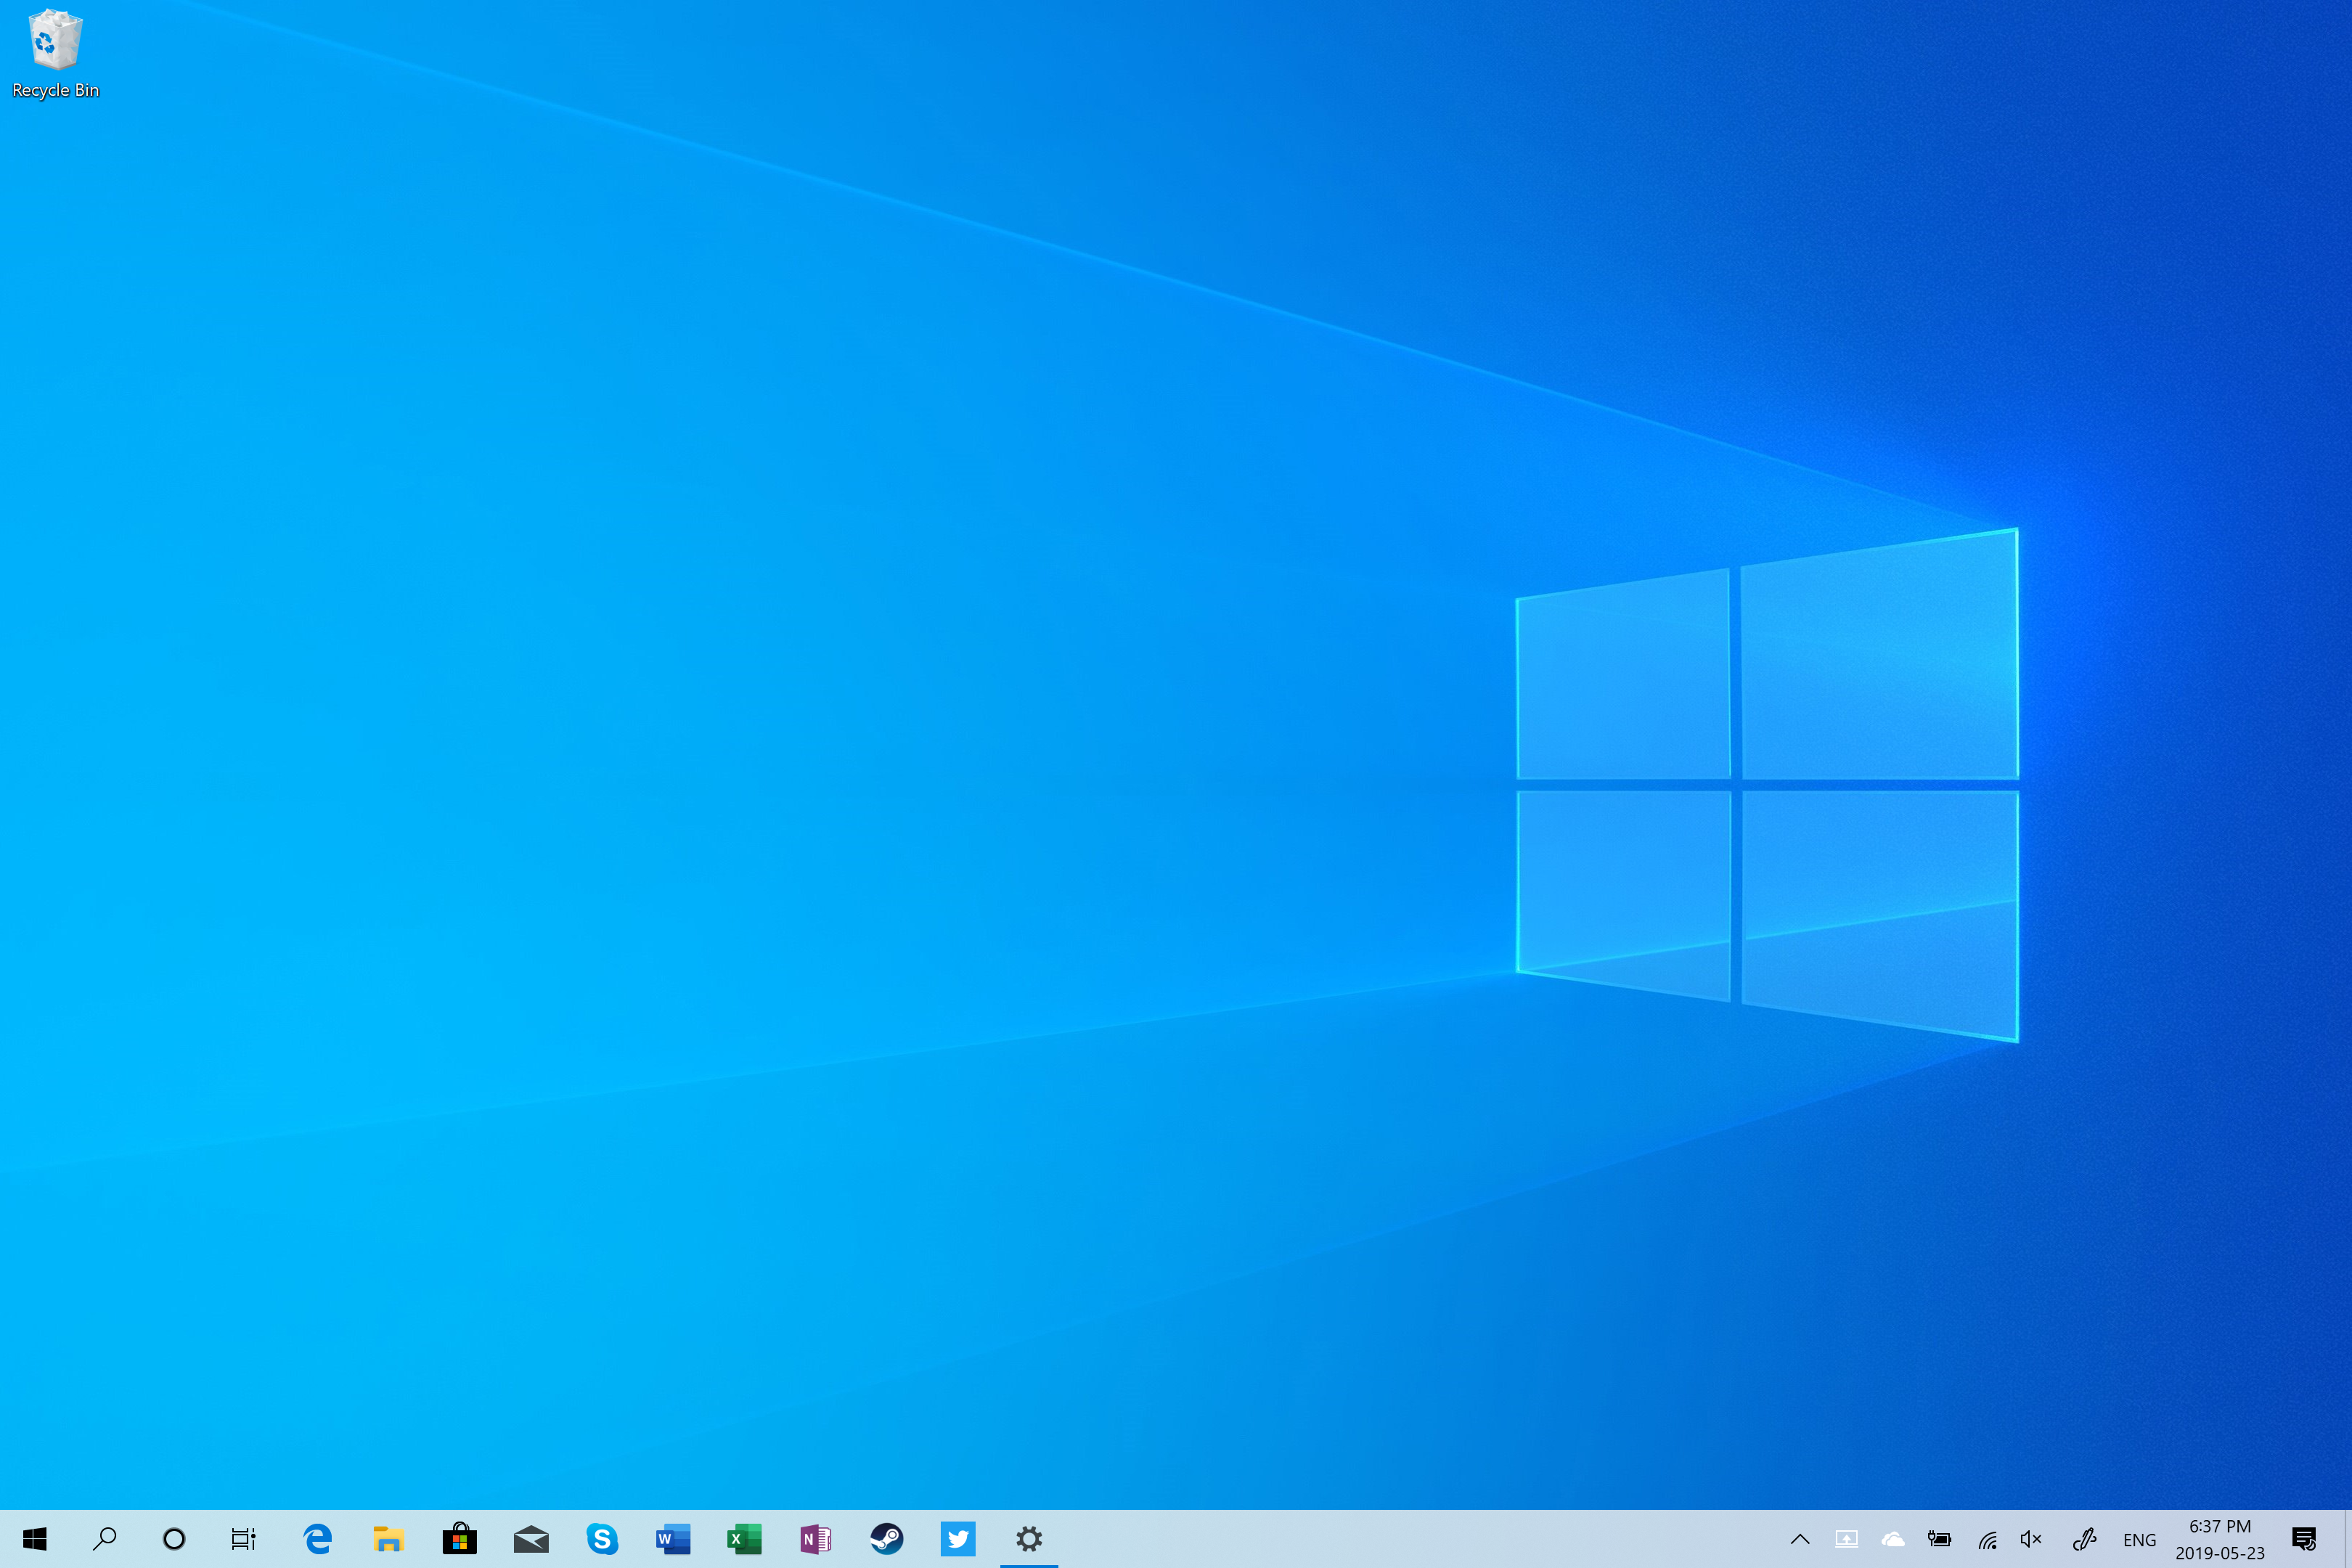The height and width of the screenshot is (1568, 2352).
Task: Open the calendar from the clock
Action: tap(2220, 1539)
